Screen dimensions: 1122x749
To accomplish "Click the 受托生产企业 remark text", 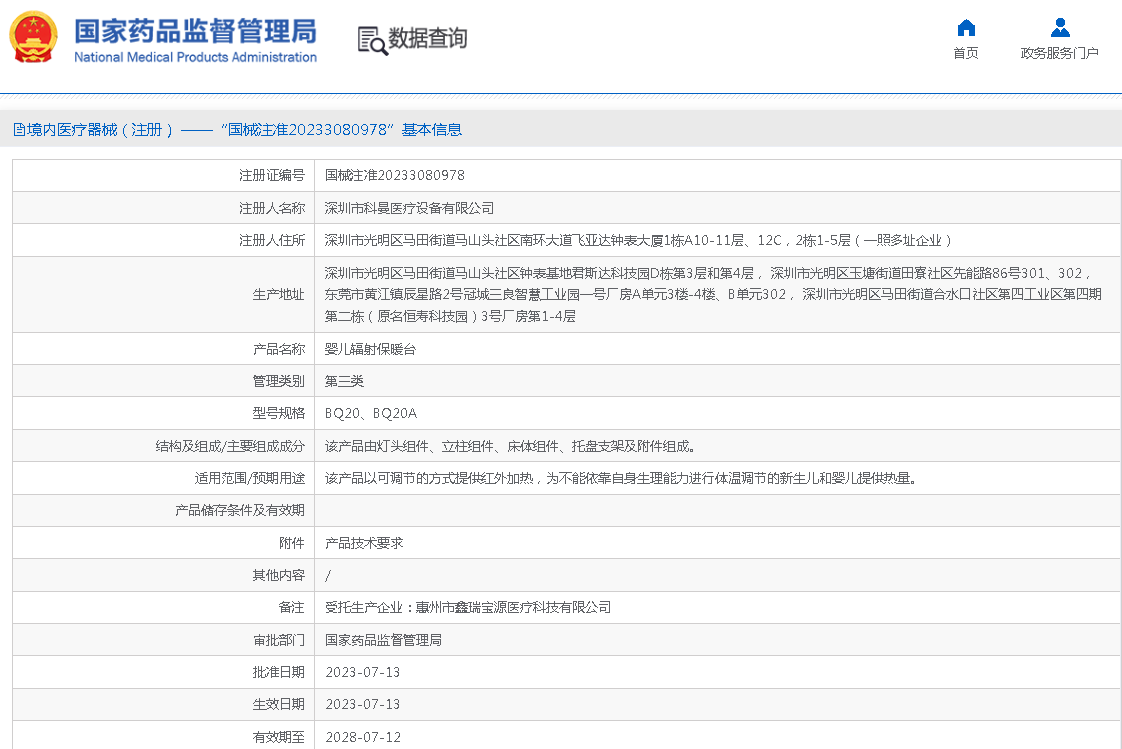I will (468, 607).
